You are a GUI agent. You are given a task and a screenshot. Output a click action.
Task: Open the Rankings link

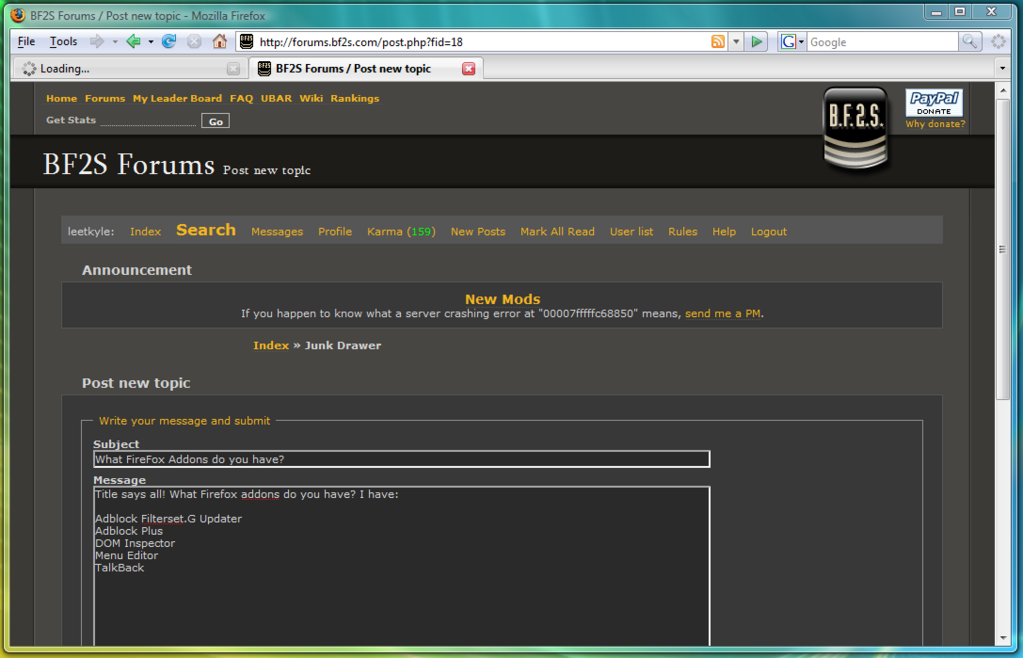pyautogui.click(x=355, y=98)
